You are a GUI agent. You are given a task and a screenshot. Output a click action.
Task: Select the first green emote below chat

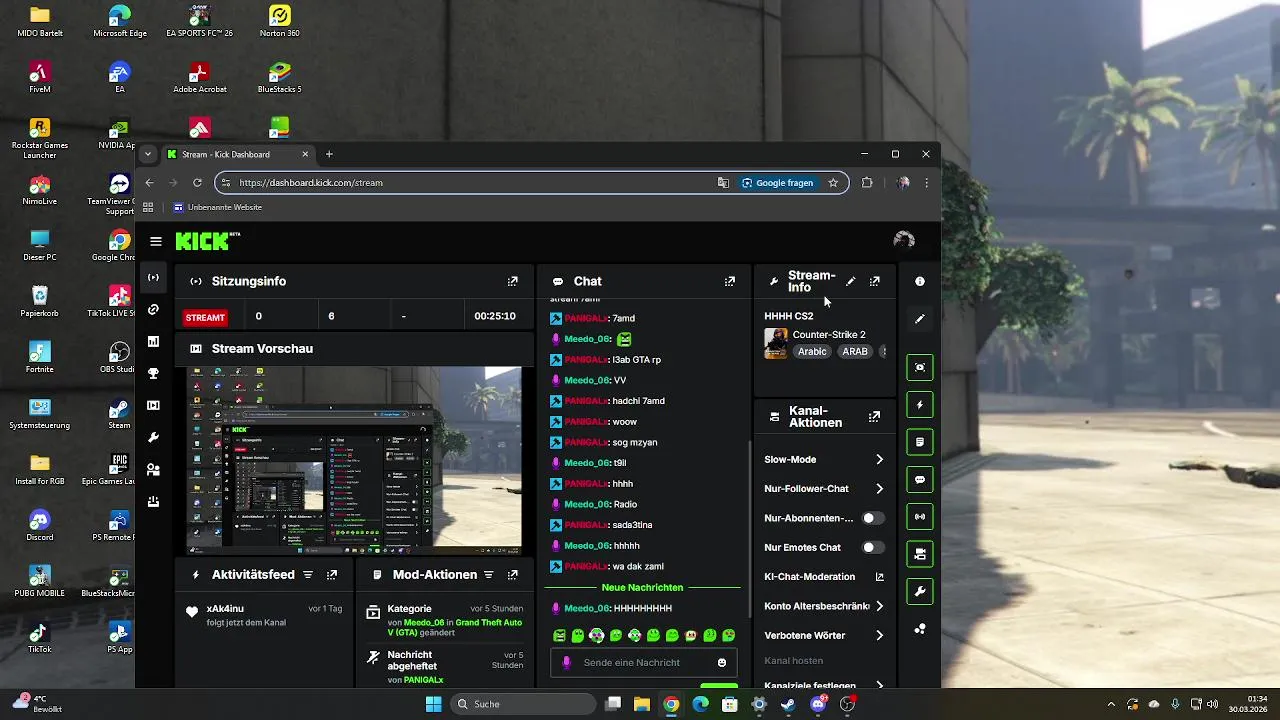559,635
